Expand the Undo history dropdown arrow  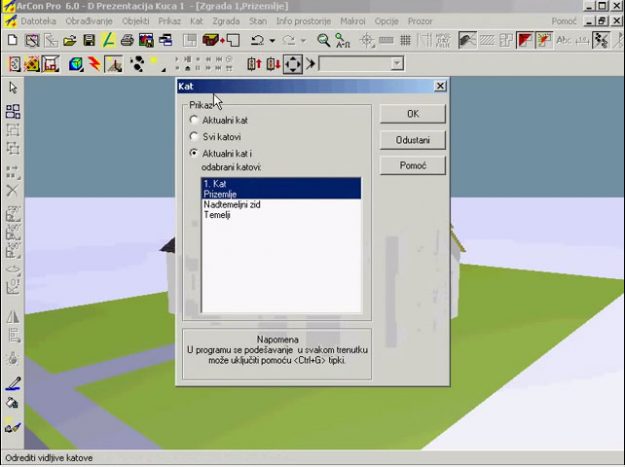point(272,41)
